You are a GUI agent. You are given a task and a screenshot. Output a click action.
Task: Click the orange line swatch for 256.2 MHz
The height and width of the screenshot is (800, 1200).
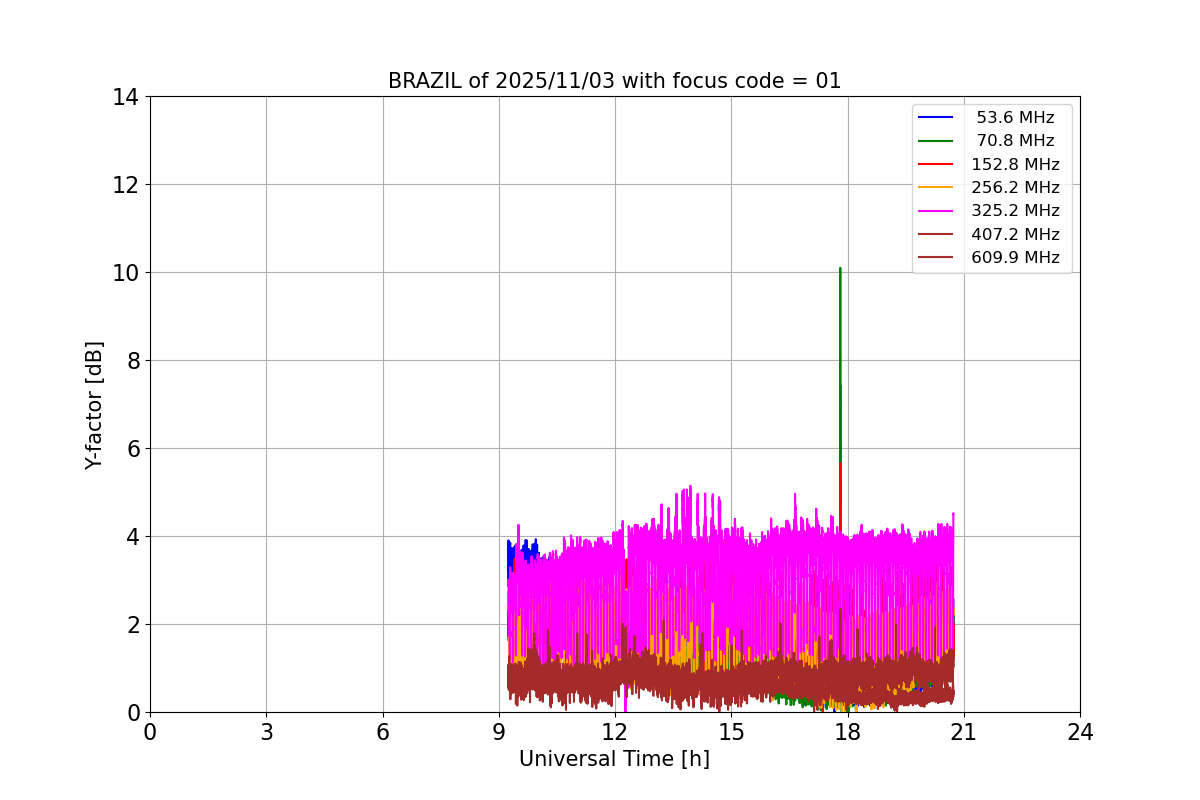click(936, 188)
